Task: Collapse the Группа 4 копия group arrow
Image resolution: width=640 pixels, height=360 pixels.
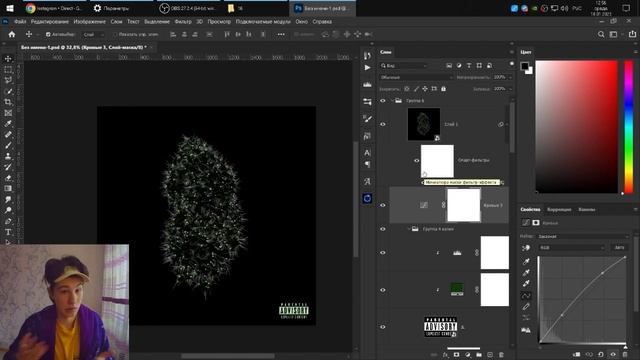Action: (x=409, y=229)
